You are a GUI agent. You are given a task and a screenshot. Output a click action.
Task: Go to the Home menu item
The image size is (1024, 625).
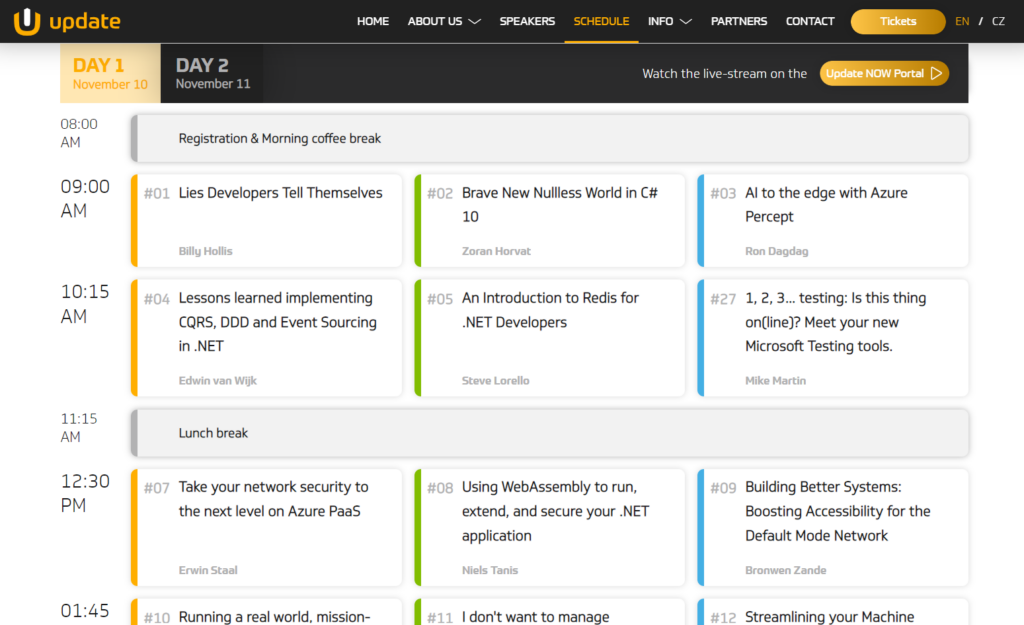373,22
